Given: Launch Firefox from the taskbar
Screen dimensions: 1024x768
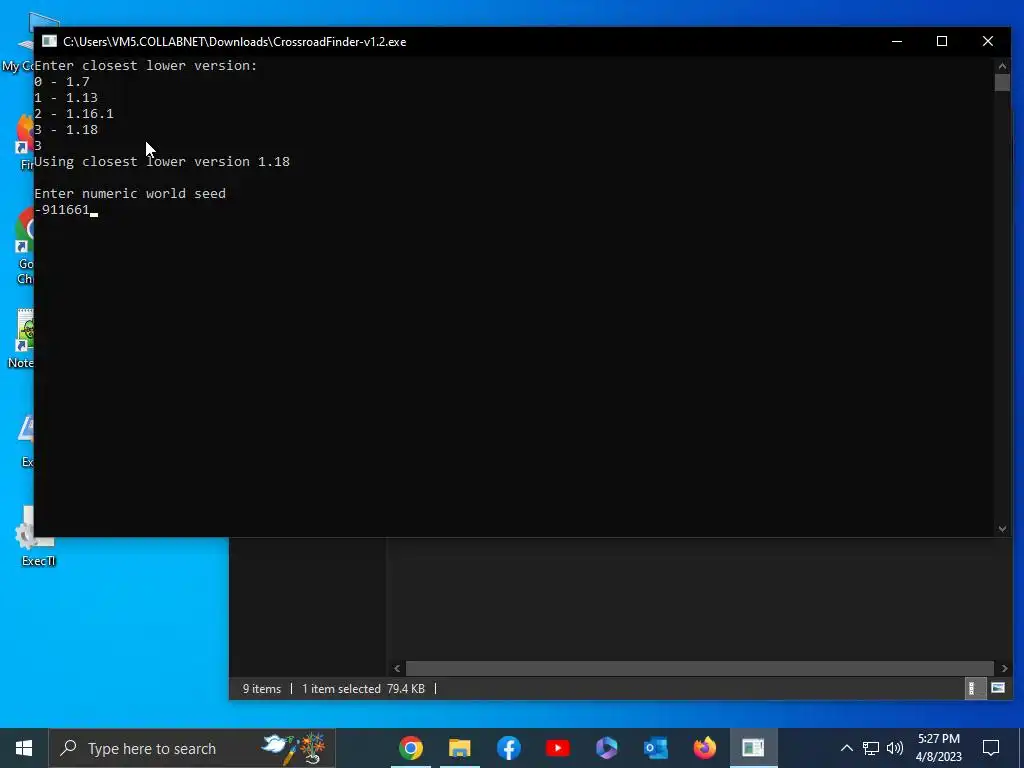Looking at the screenshot, I should pyautogui.click(x=705, y=748).
